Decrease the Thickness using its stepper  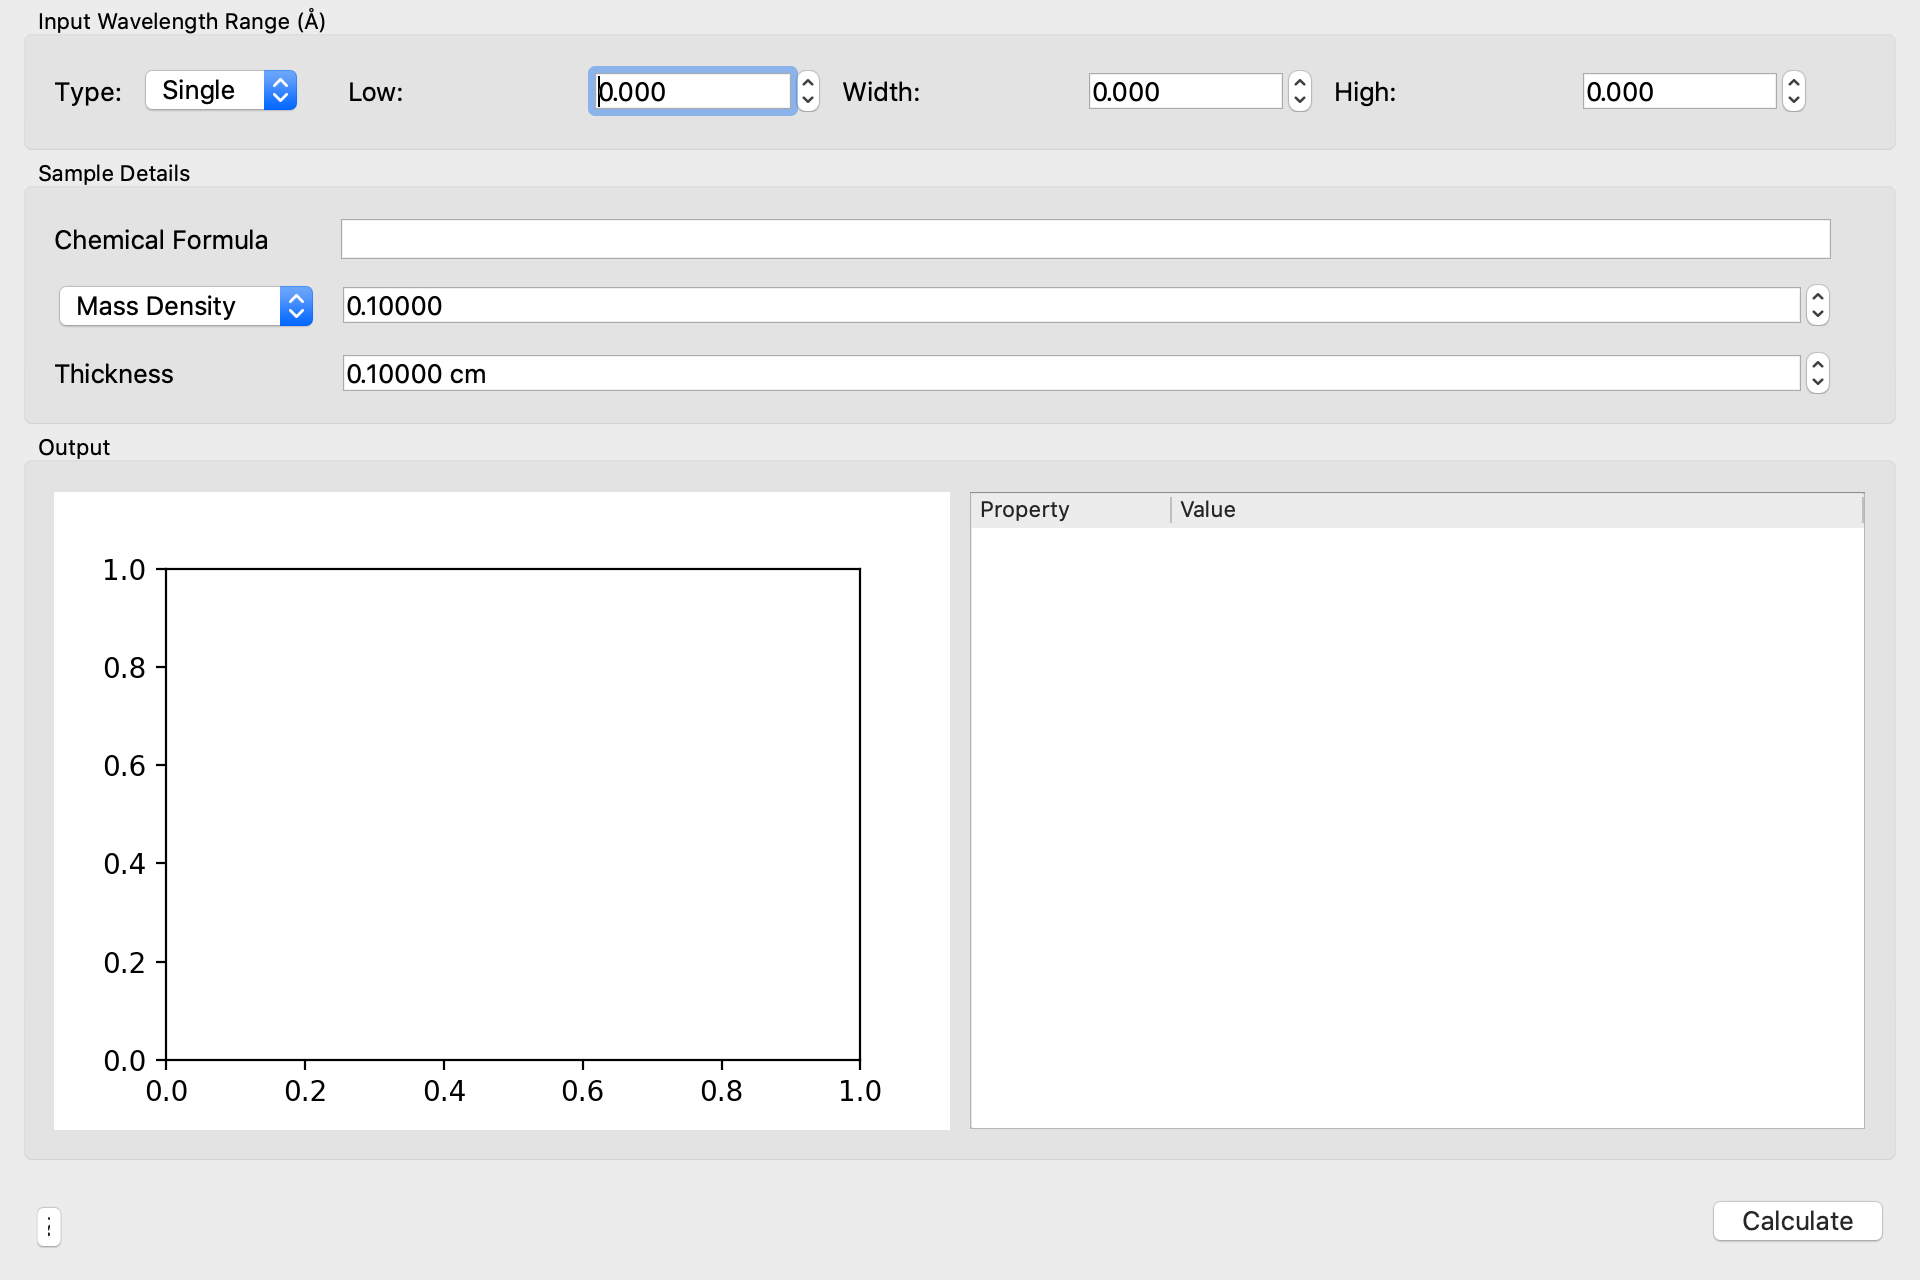coord(1817,381)
